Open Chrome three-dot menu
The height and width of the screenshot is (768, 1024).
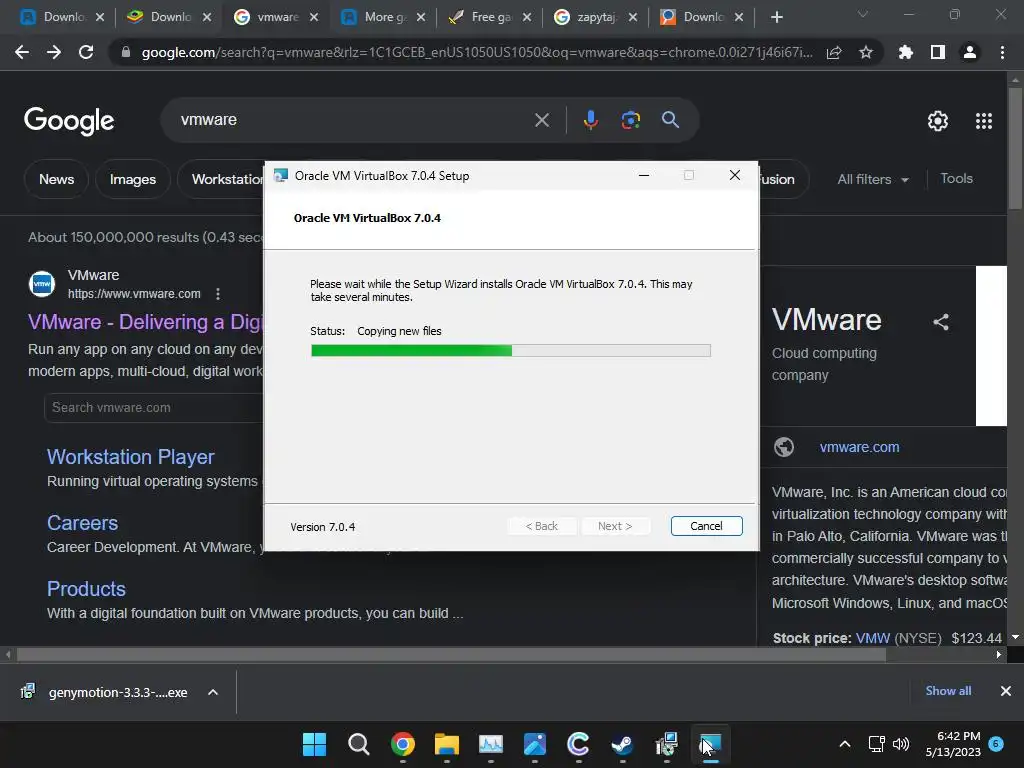1002,52
